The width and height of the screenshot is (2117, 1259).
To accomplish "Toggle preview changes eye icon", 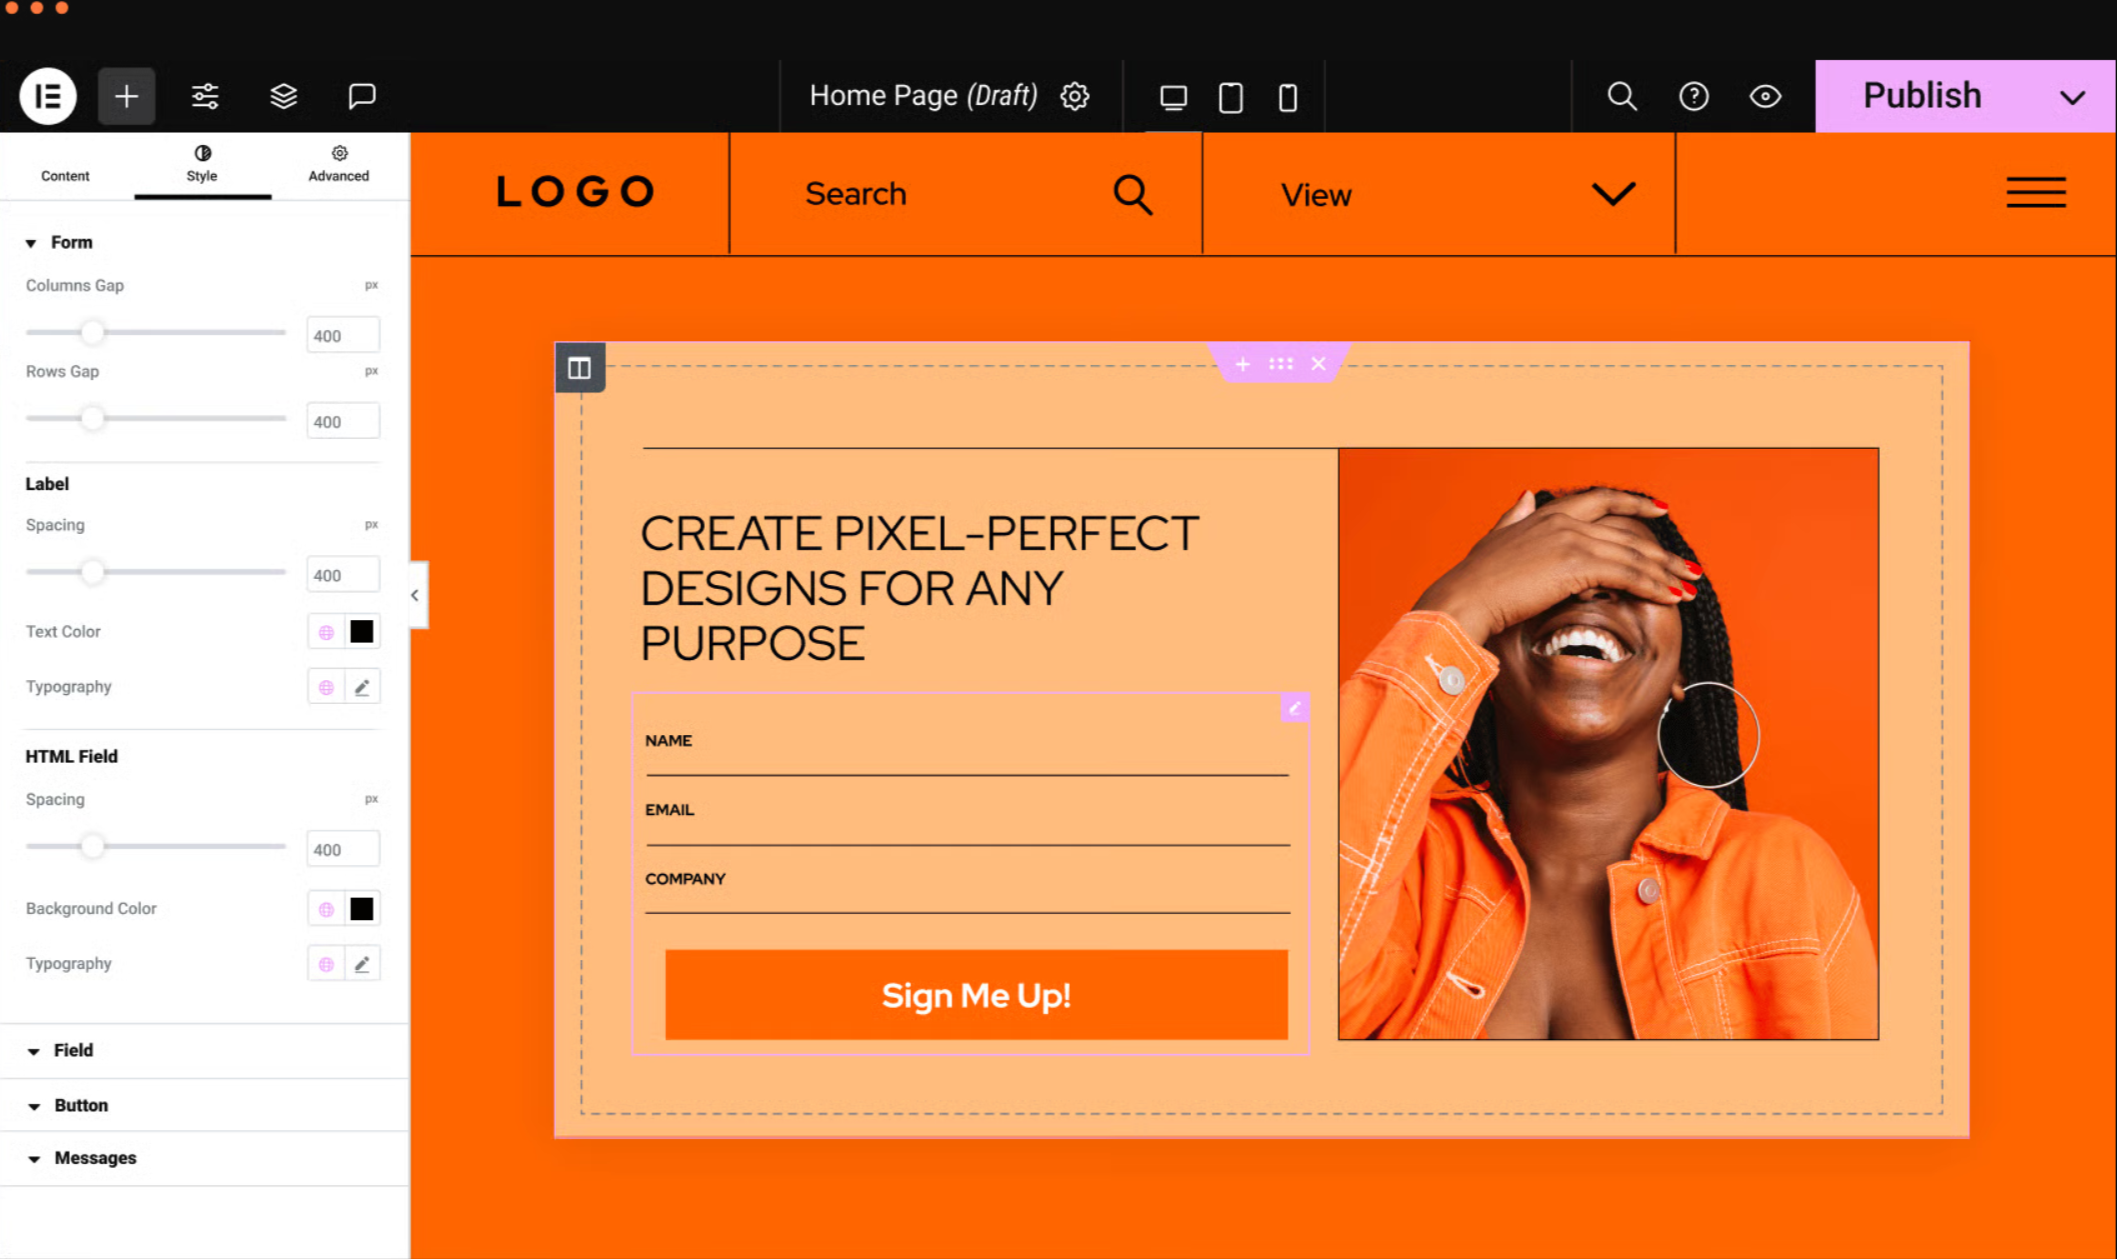I will coord(1765,96).
